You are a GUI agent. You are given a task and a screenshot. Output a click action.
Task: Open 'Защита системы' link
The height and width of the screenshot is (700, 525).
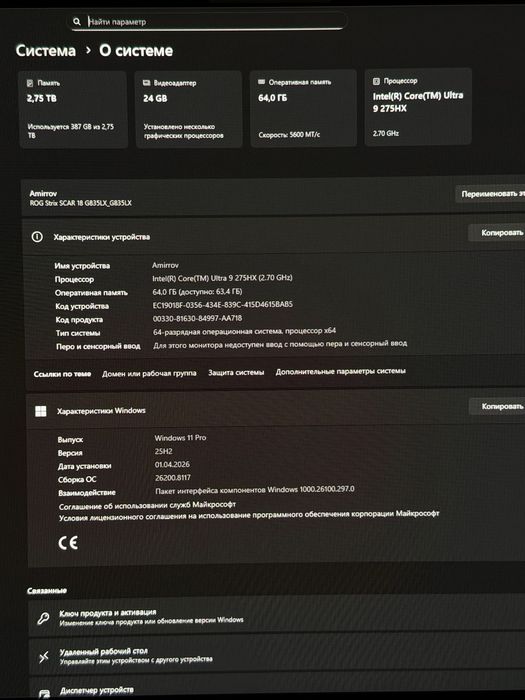(236, 372)
